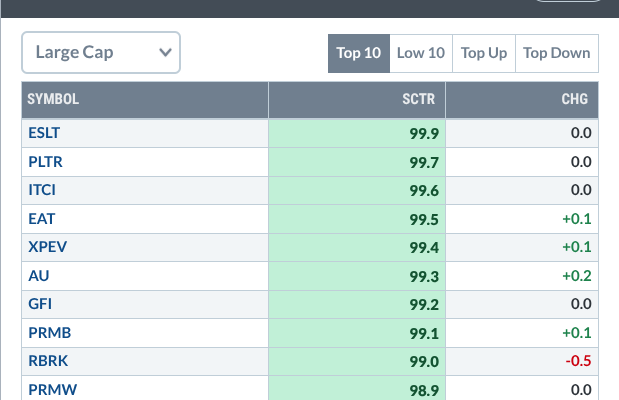Screen dimensions: 619x400
Task: Click the +0.1 change value for EAT
Action: (577, 219)
